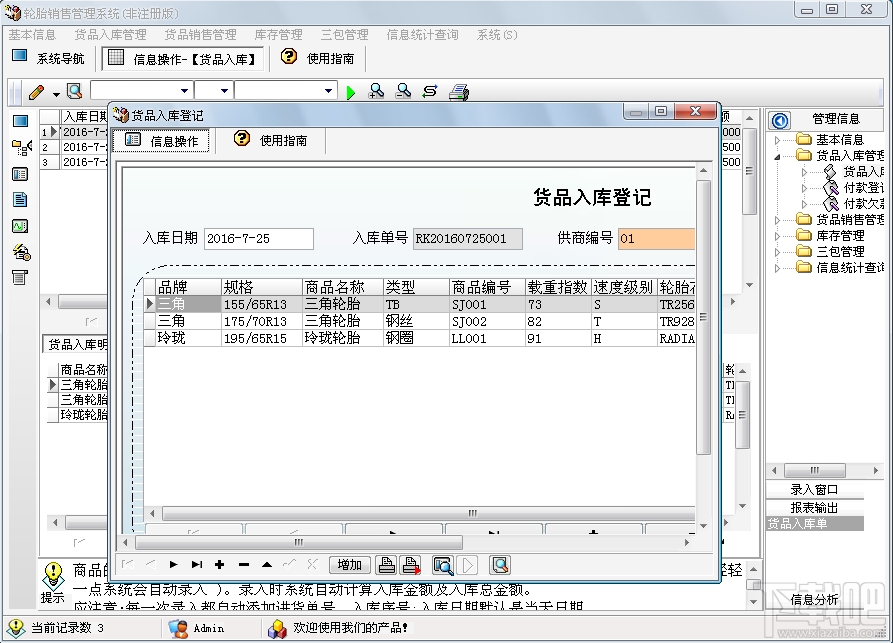Screen dimensions: 893x643
Task: Go to last record in dialog navigator
Action: pyautogui.click(x=197, y=564)
